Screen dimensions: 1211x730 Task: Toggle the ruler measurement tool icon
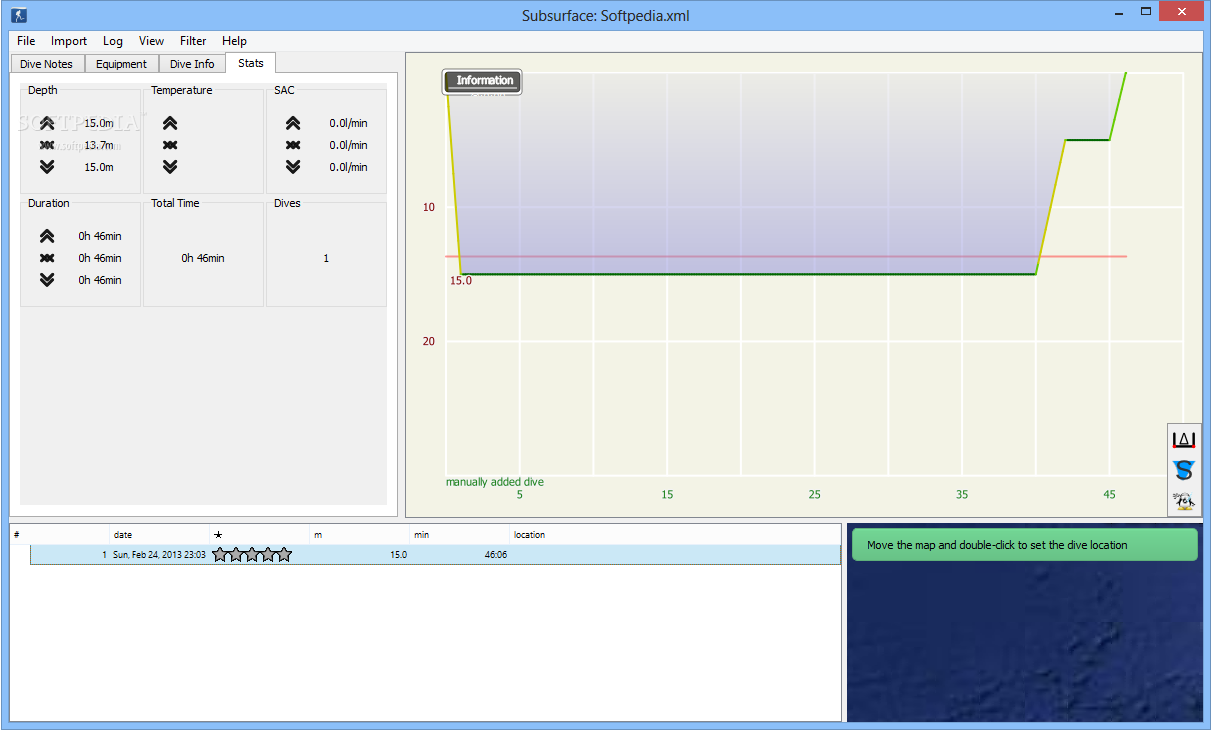tap(1184, 440)
